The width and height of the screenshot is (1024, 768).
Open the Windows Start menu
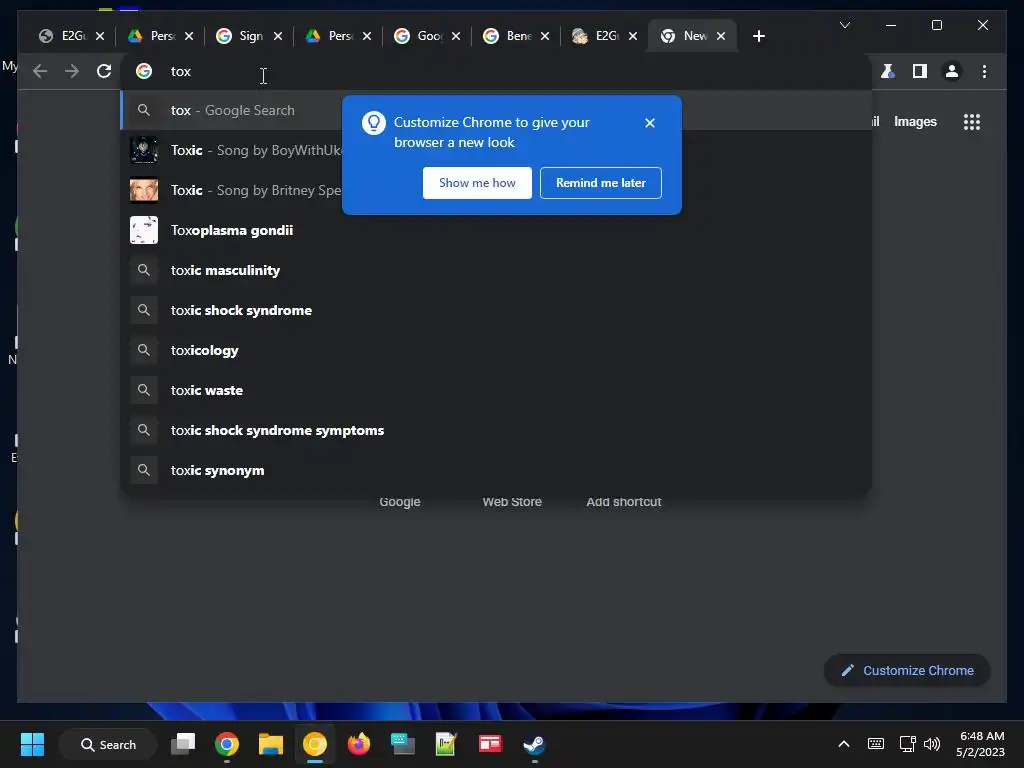pyautogui.click(x=32, y=744)
